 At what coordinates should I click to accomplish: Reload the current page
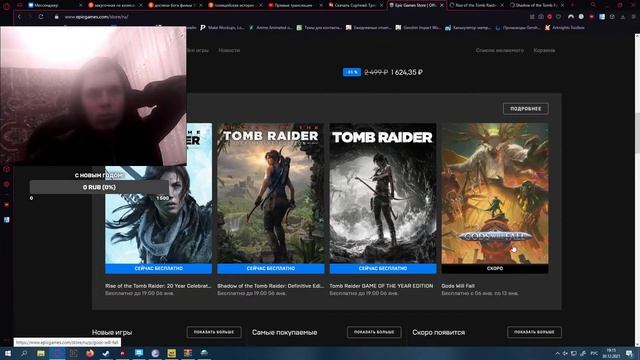(x=41, y=17)
